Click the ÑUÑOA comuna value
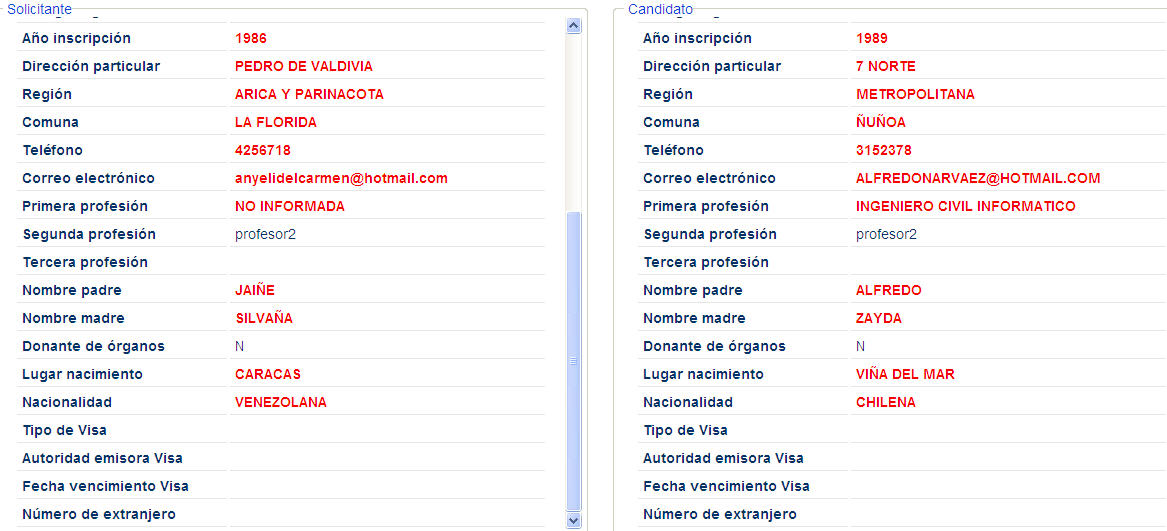Screen dimensions: 1167x531 880,122
